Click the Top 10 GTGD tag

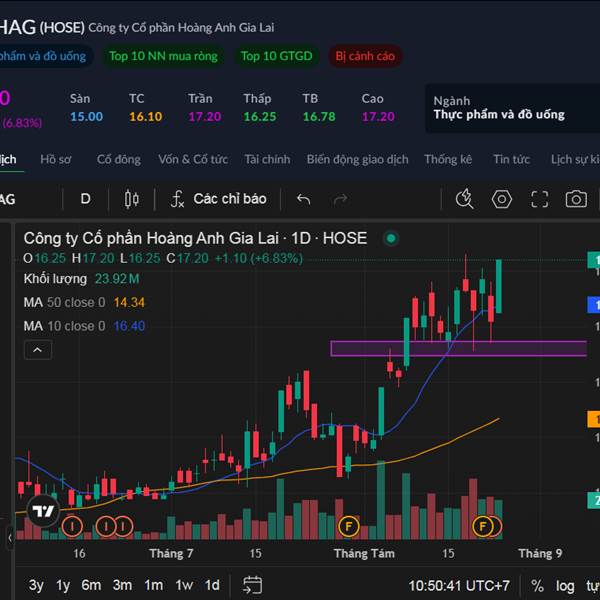click(277, 56)
